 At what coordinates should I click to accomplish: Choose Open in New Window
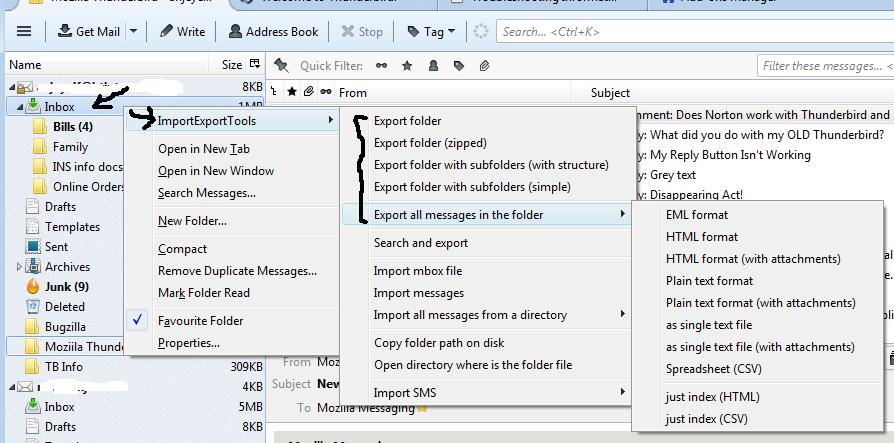click(x=216, y=170)
